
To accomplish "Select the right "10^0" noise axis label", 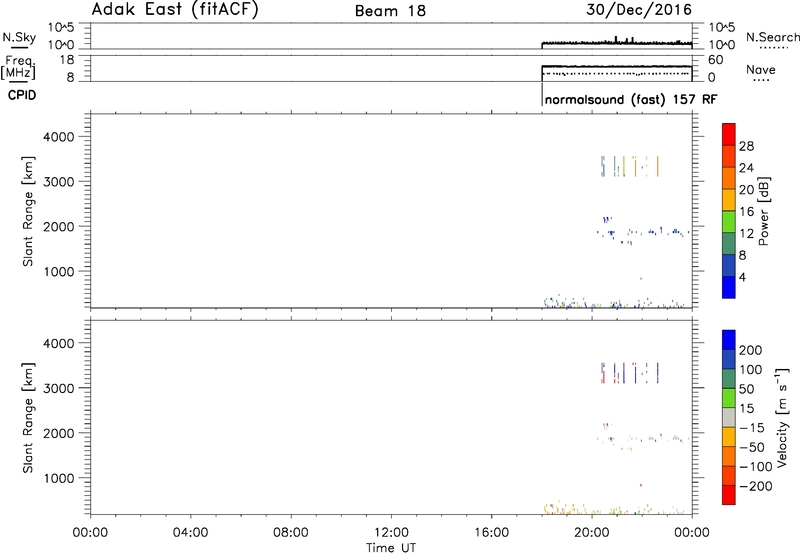I will [x=721, y=45].
